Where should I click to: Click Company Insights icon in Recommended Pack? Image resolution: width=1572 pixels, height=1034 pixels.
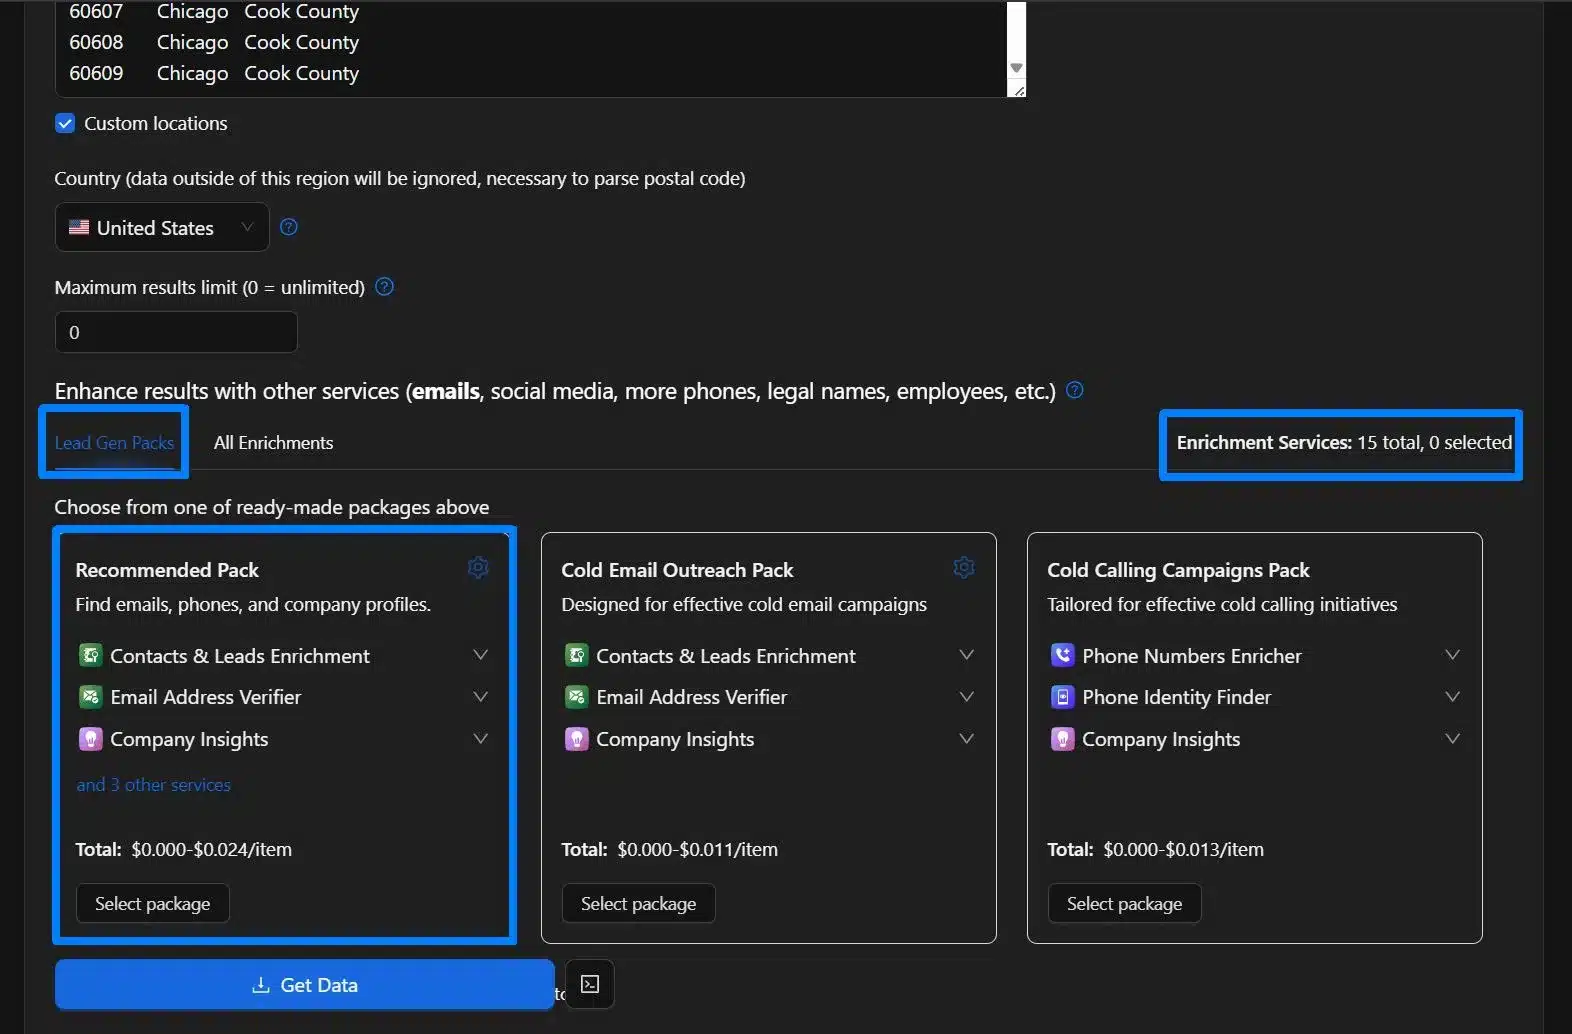click(91, 739)
